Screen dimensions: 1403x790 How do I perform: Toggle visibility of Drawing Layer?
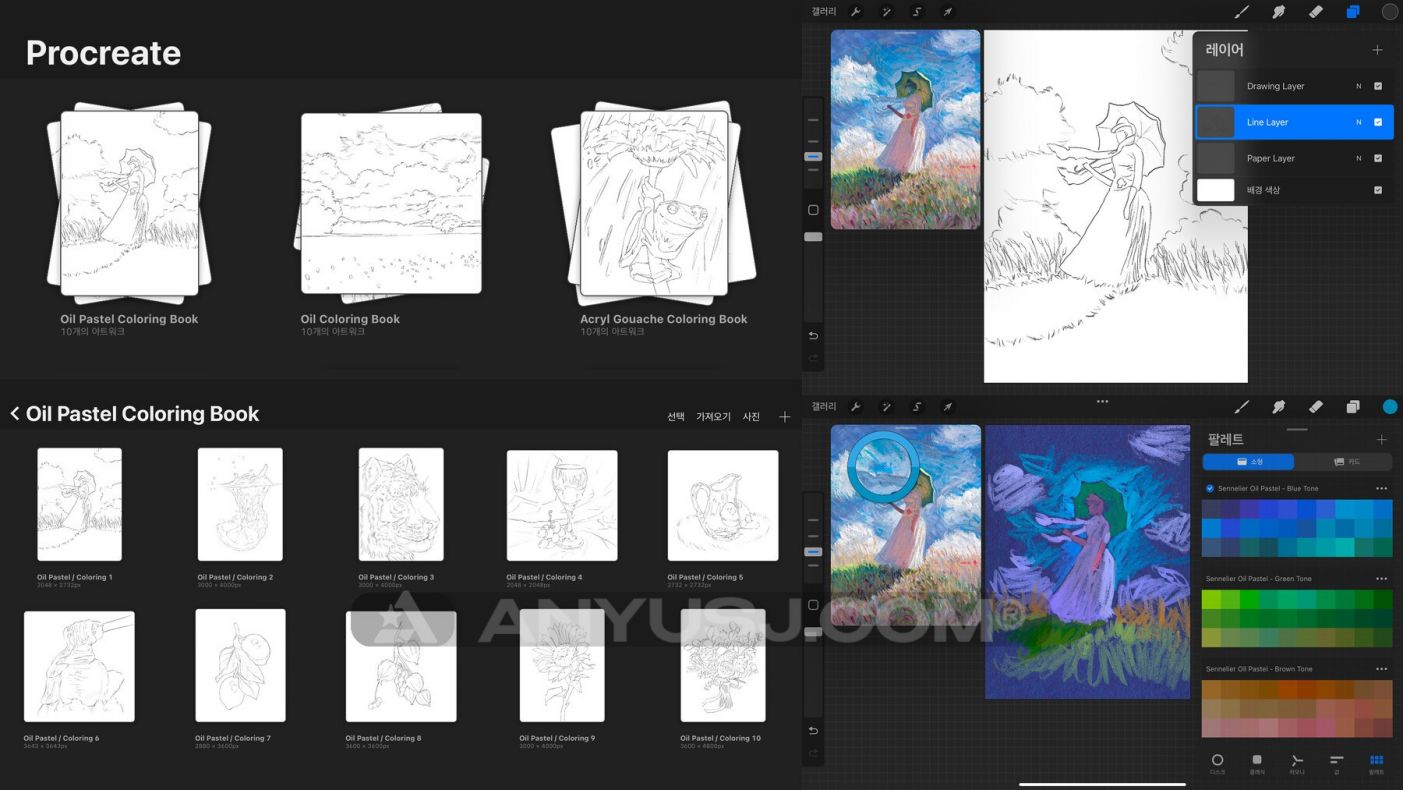(x=1378, y=86)
